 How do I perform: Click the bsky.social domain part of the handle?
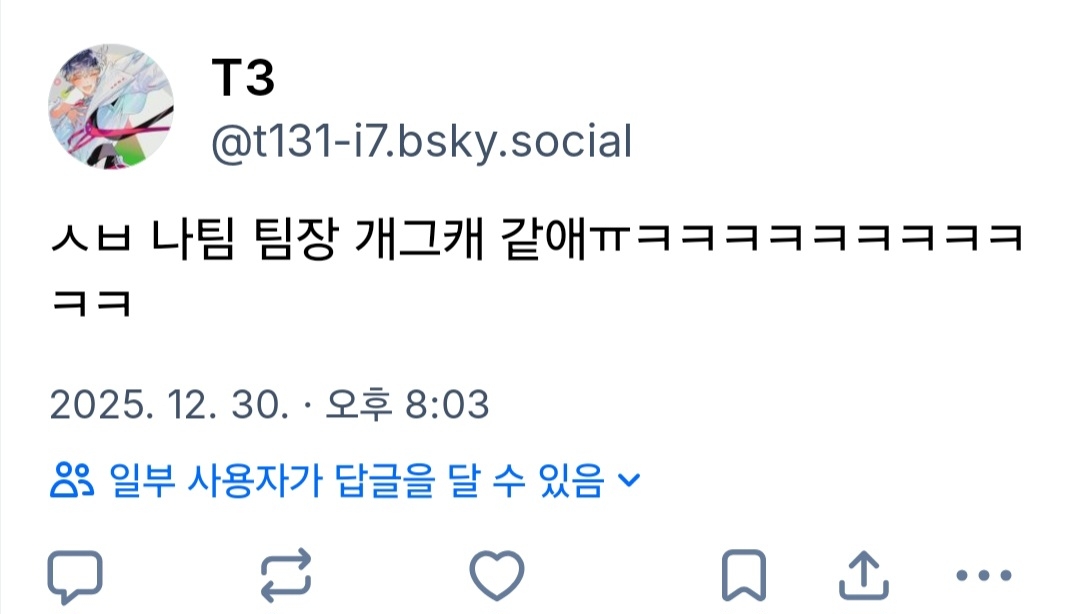point(515,142)
